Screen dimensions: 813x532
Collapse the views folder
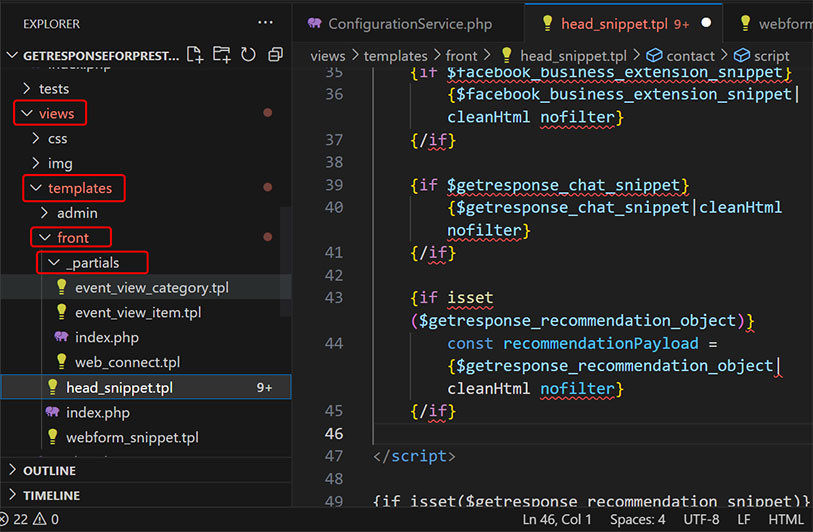coord(27,113)
